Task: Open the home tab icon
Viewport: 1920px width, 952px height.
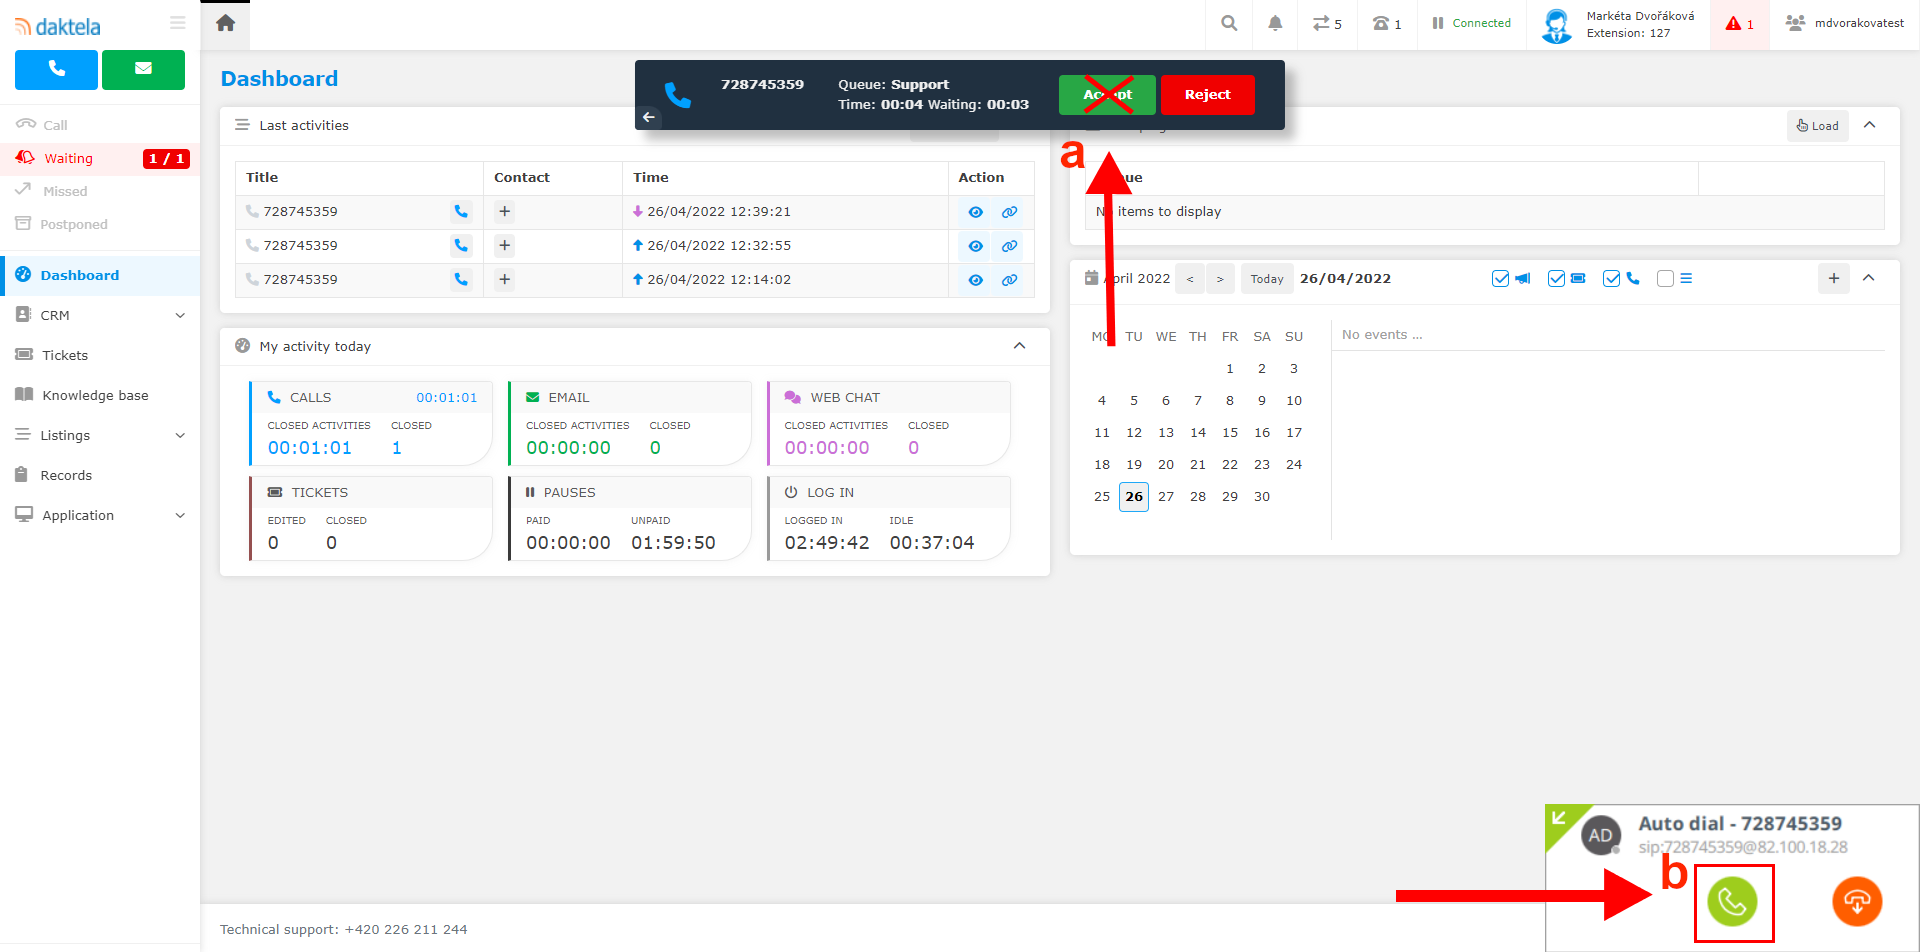Action: point(226,23)
